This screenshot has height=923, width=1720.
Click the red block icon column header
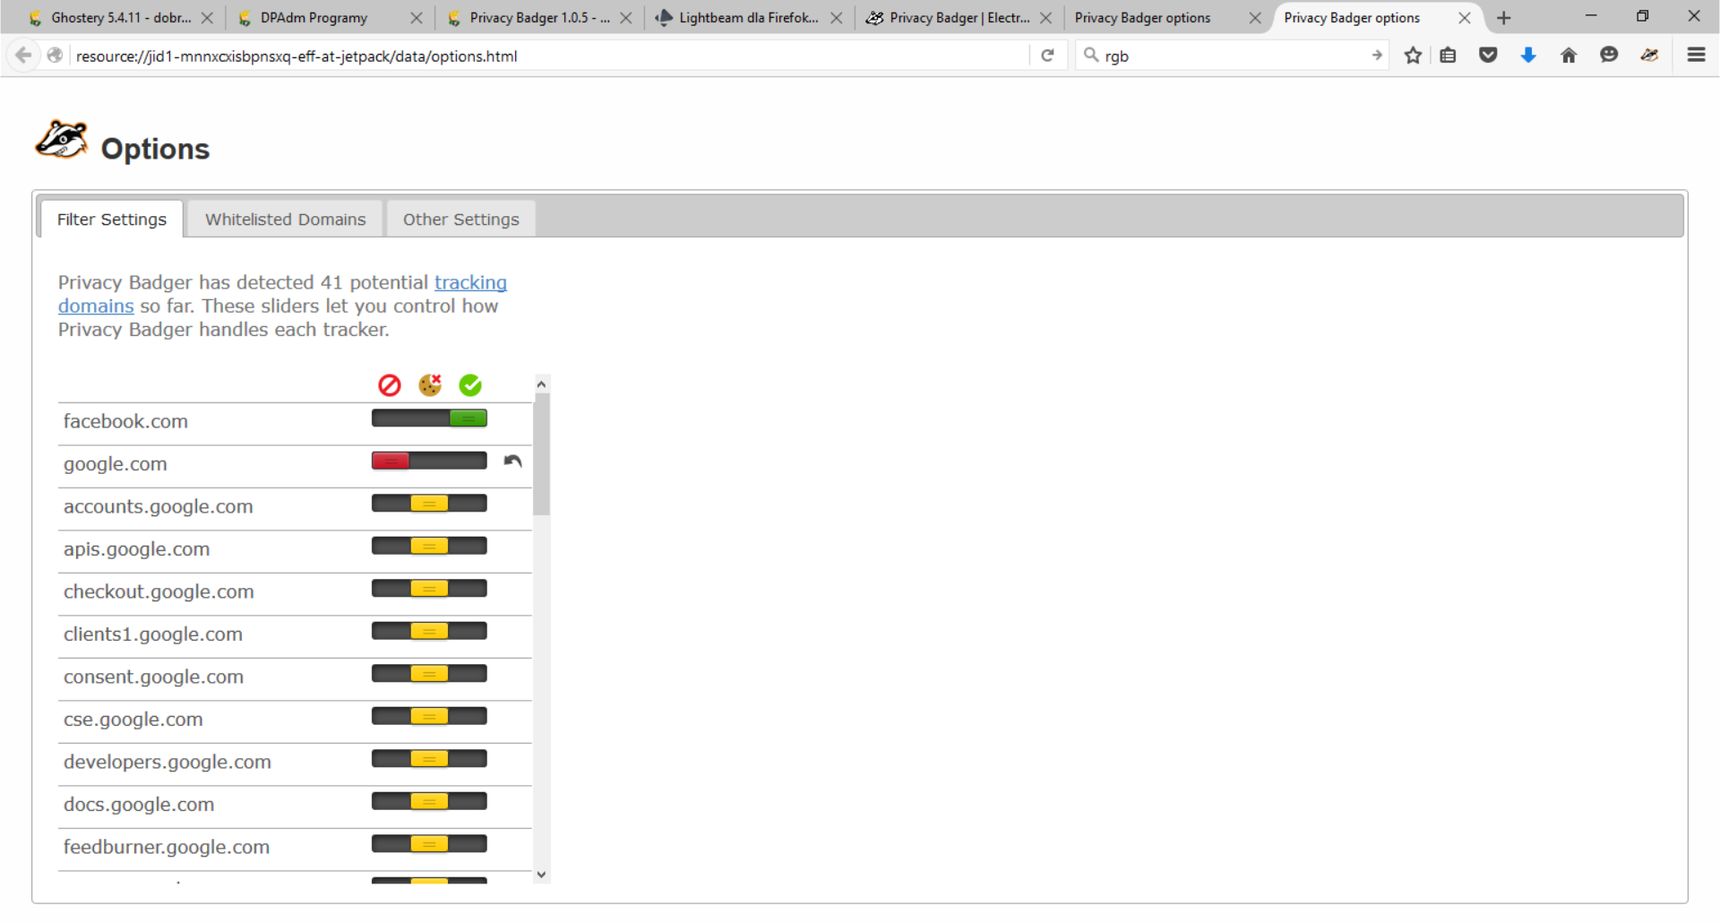pos(390,385)
